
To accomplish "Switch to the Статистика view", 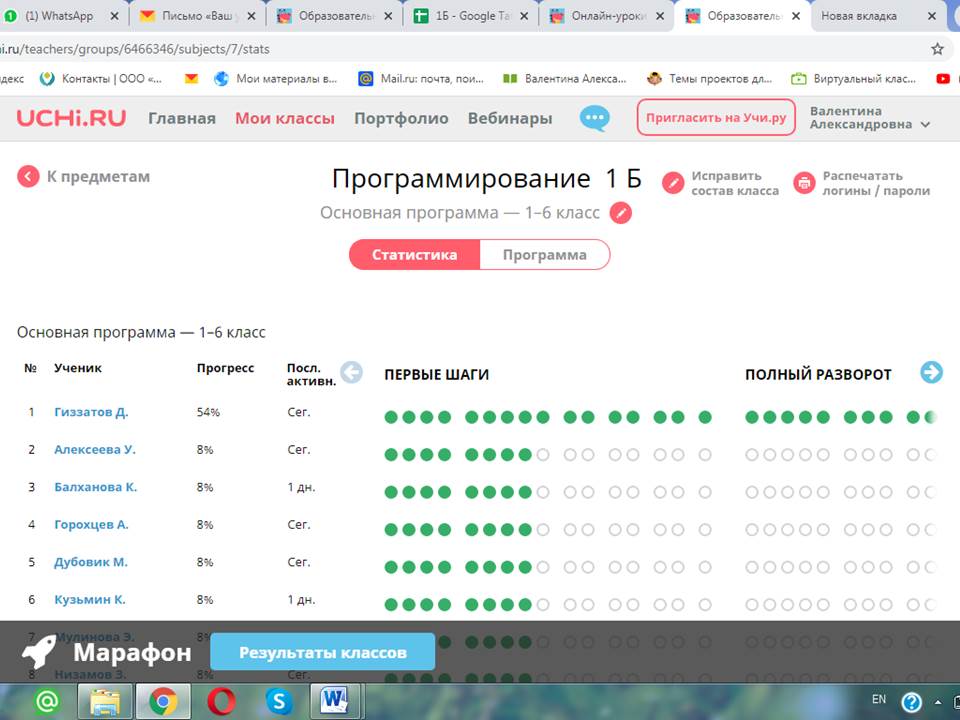I will [414, 255].
